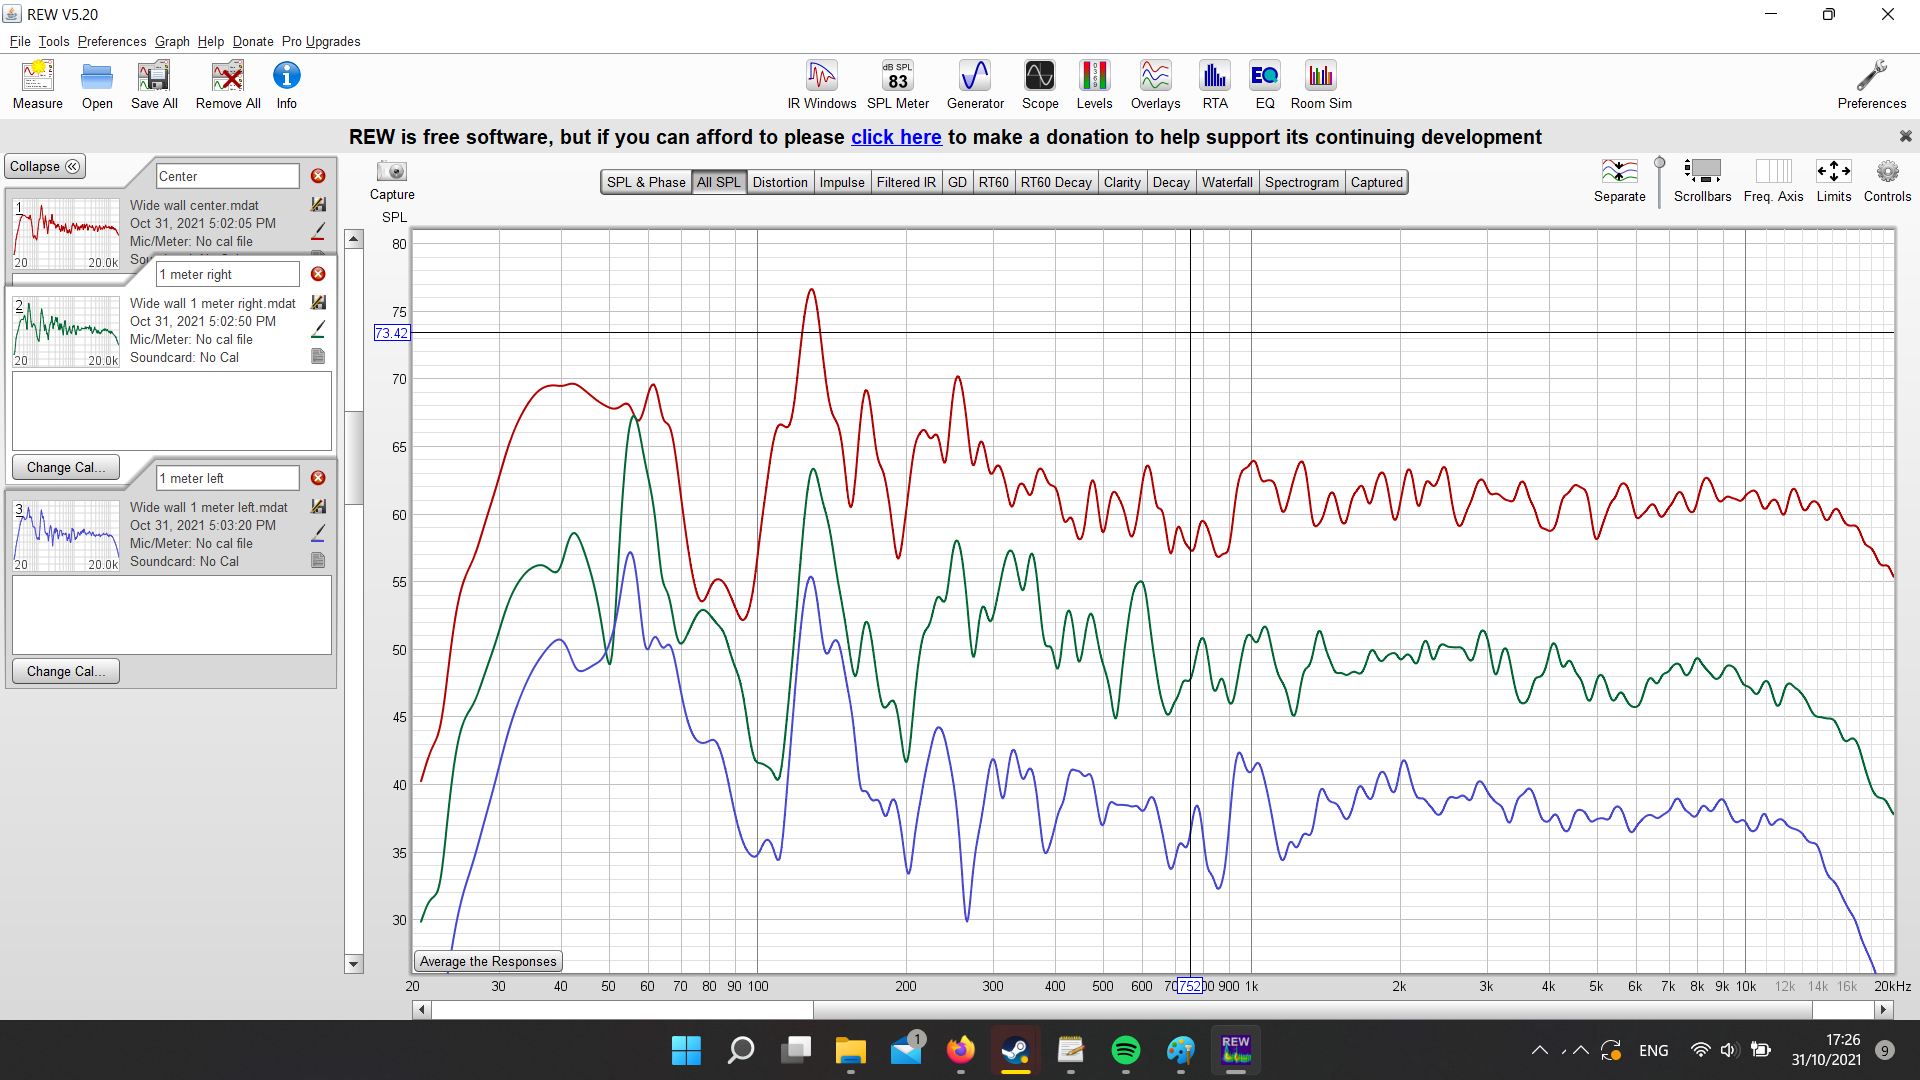Open Preferences wrench icon
Image resolution: width=1920 pixels, height=1080 pixels.
pyautogui.click(x=1871, y=84)
